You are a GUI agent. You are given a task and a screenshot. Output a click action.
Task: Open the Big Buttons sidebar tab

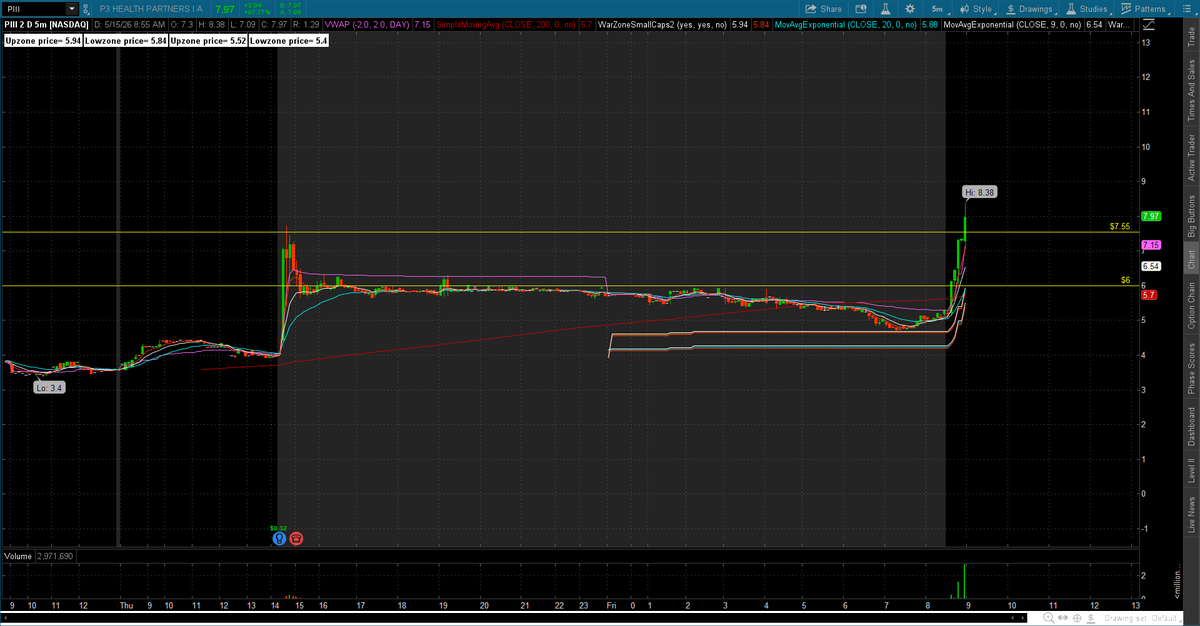[x=1191, y=215]
